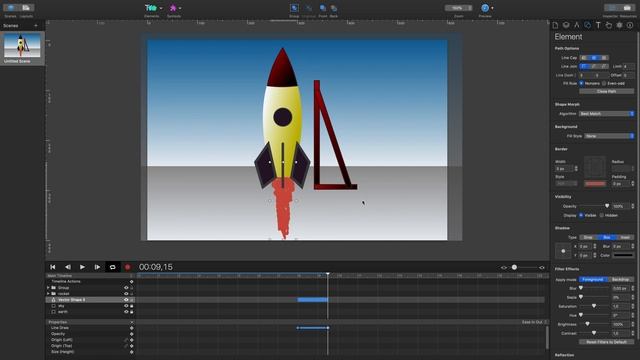640x360 pixels.
Task: Step back one frame
Action: [x=68, y=267]
